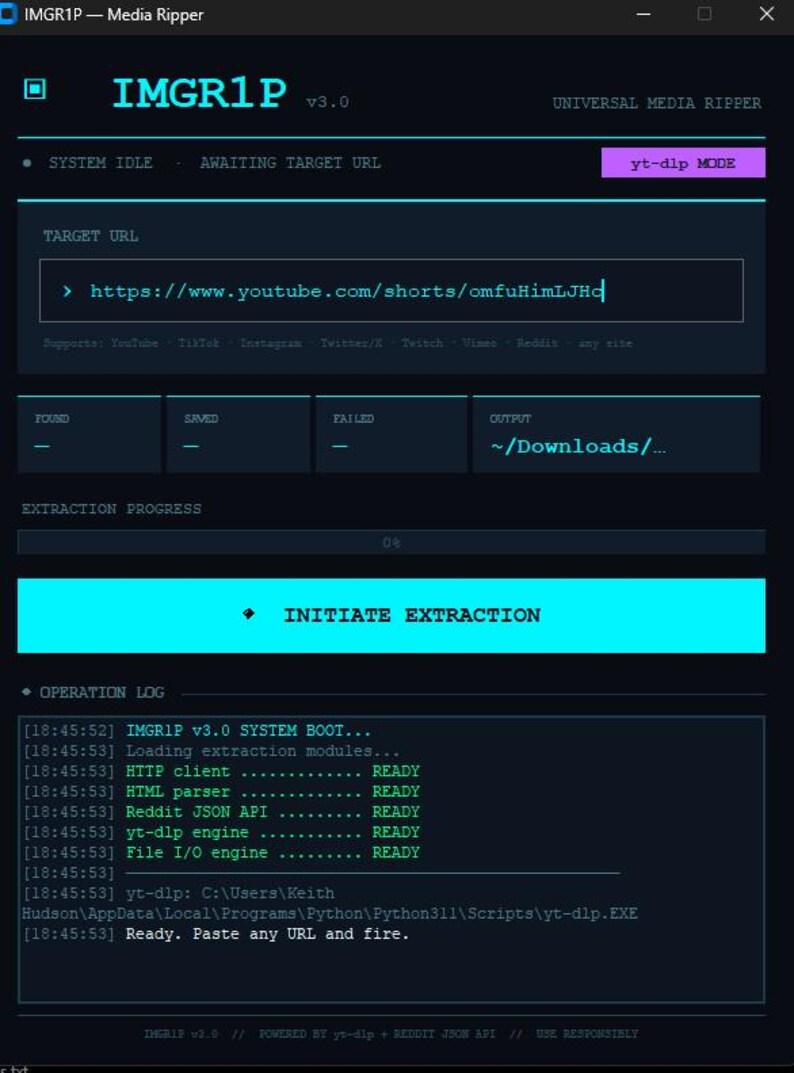Click the footer 'USE RESPONSIBLY' text
794x1073 pixels.
coord(587,1034)
